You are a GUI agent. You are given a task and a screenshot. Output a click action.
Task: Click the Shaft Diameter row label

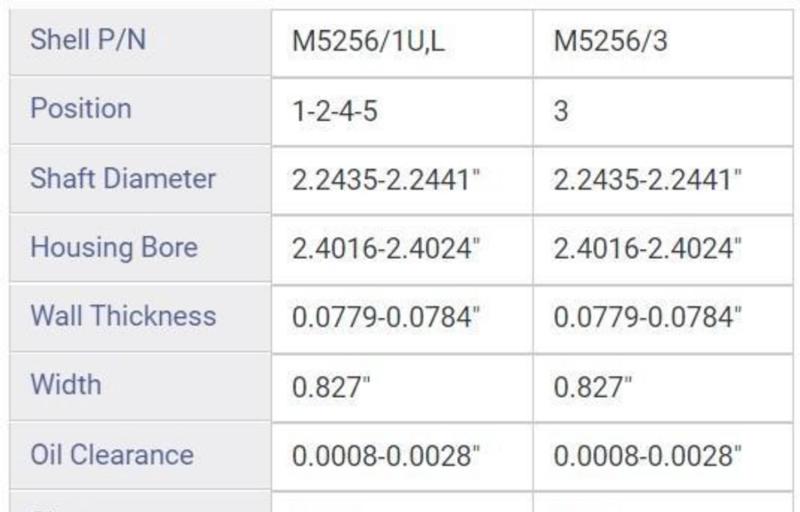[x=123, y=179]
